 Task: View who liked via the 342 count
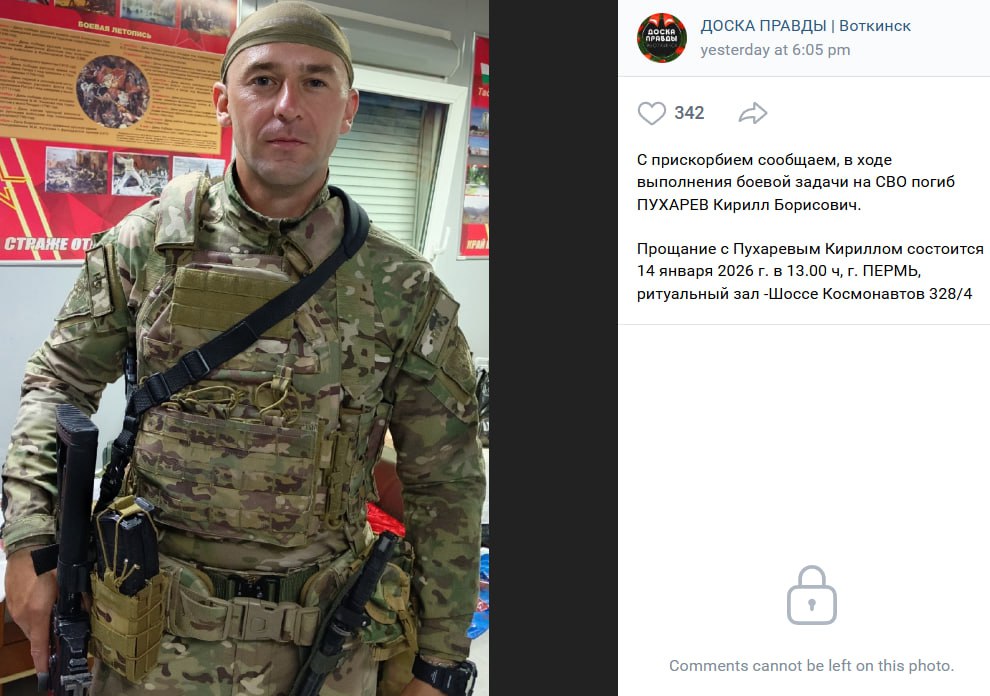point(689,113)
